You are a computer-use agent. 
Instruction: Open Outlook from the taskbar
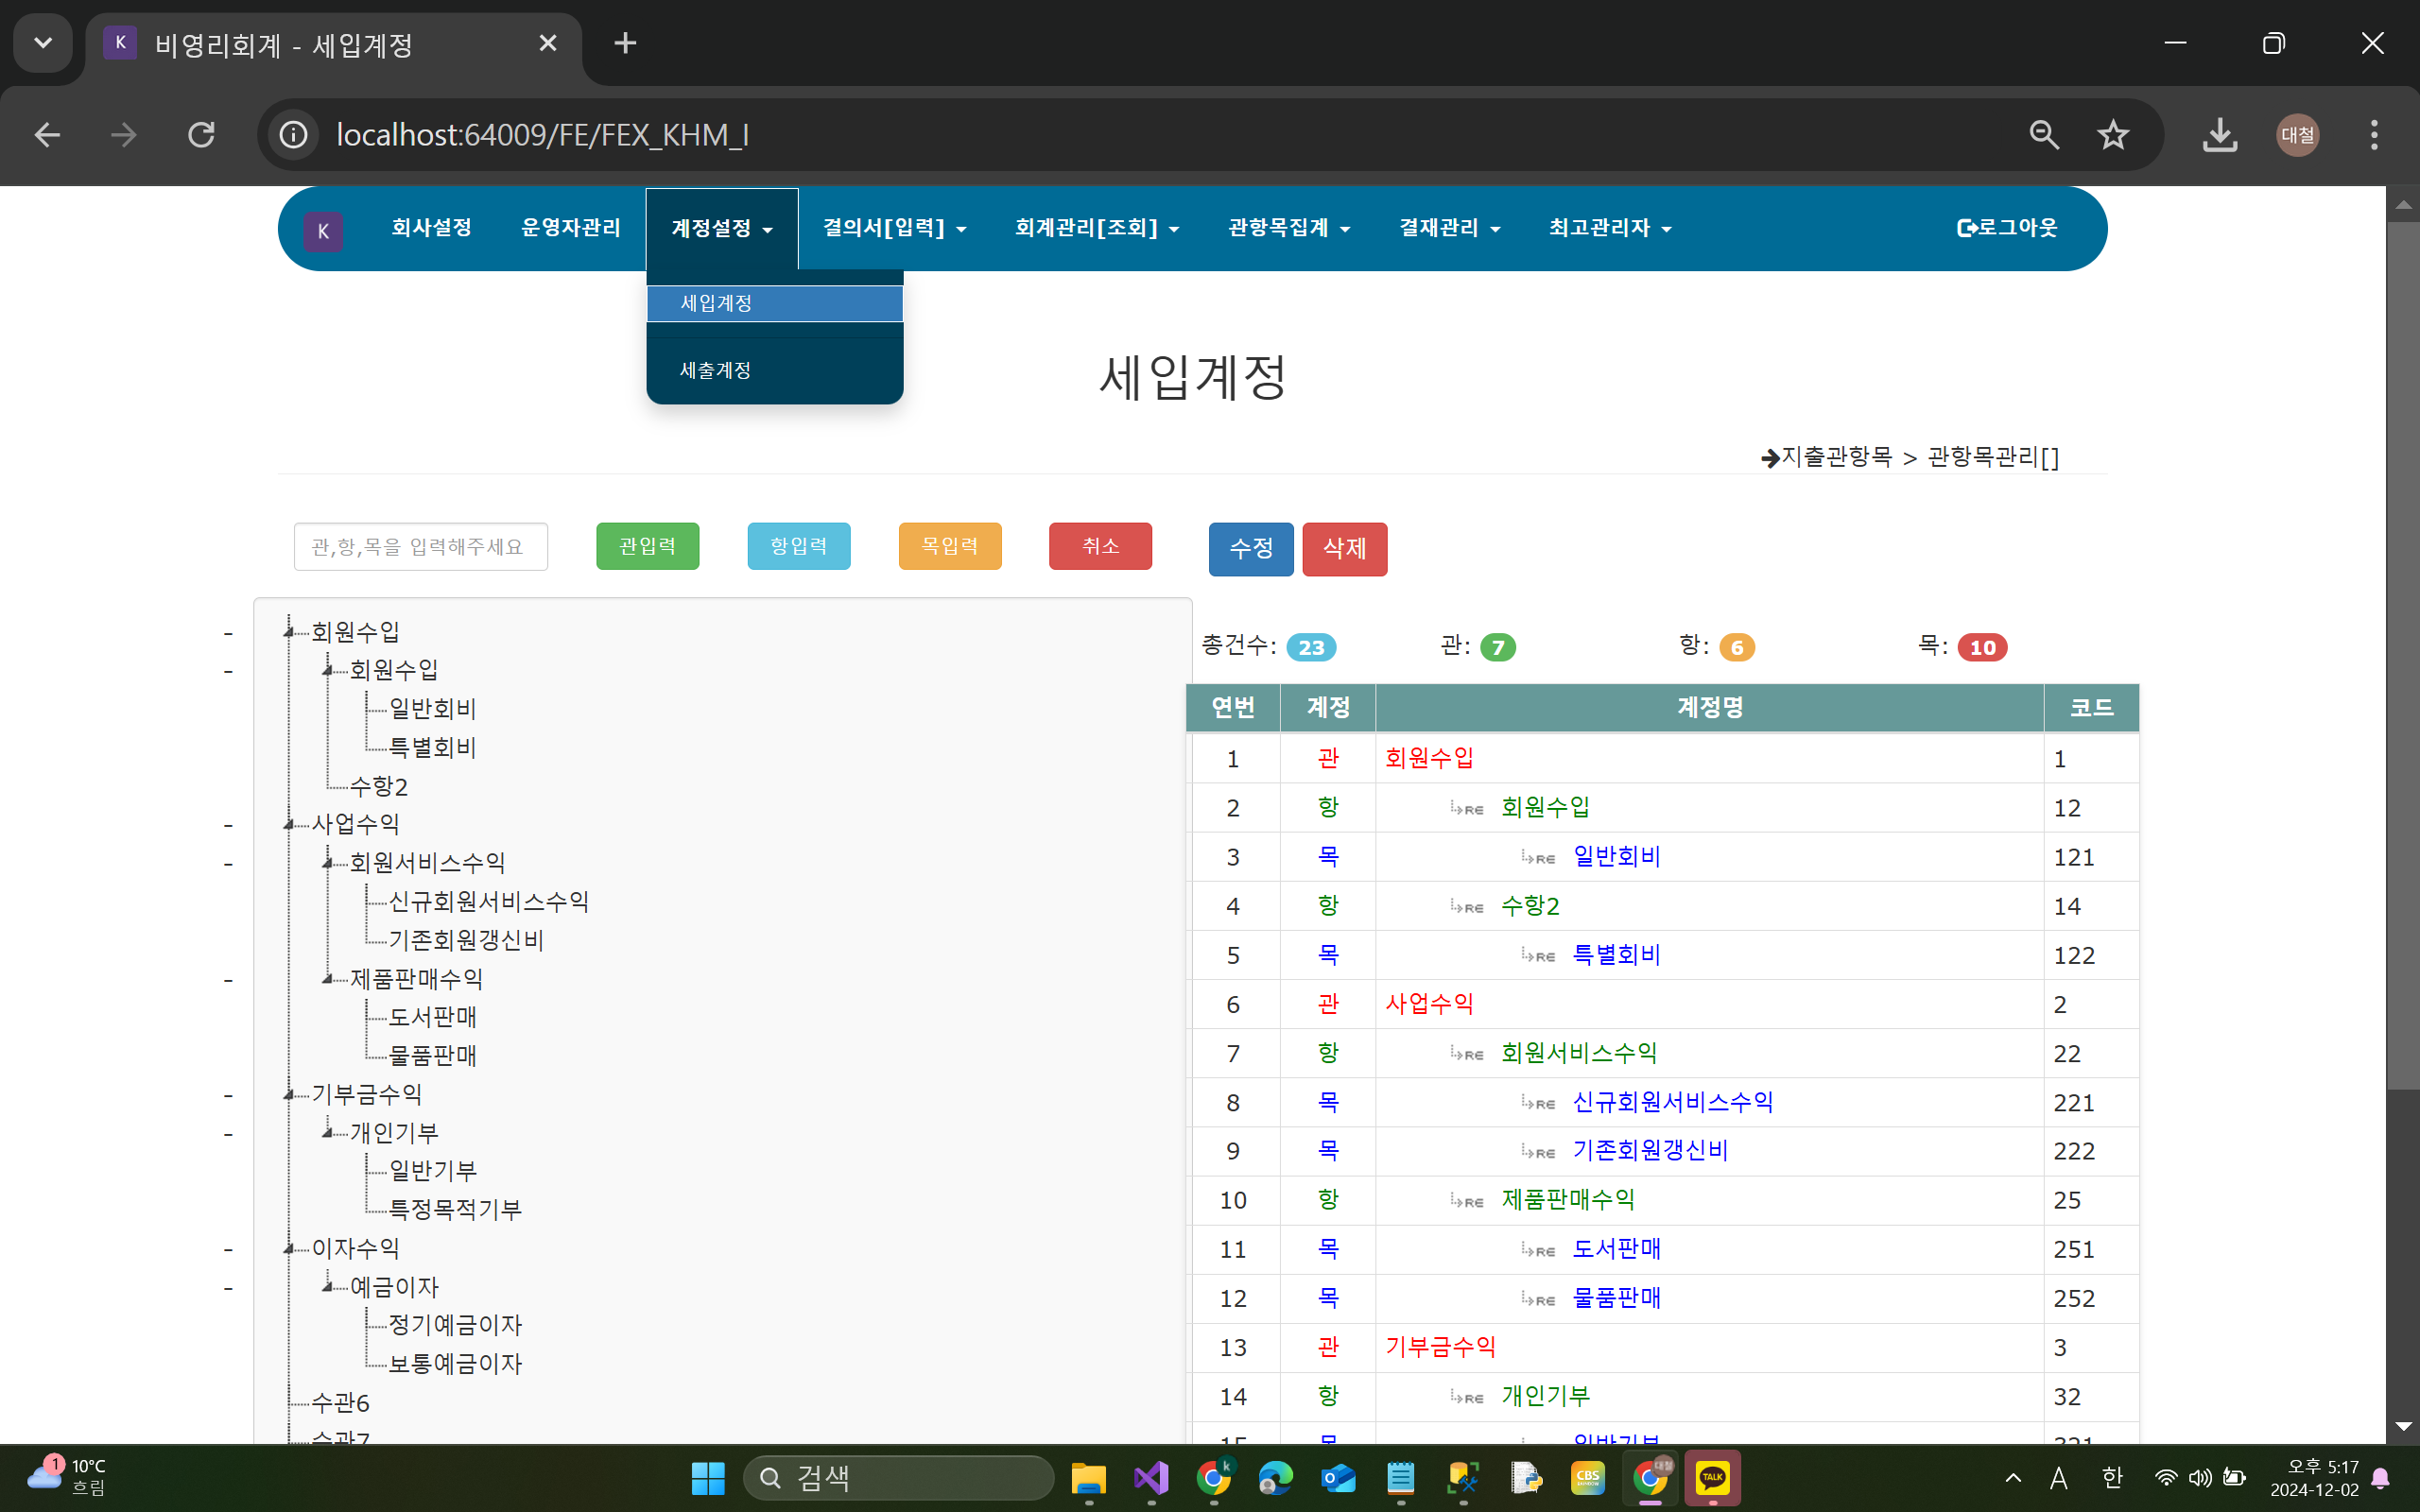(1338, 1478)
